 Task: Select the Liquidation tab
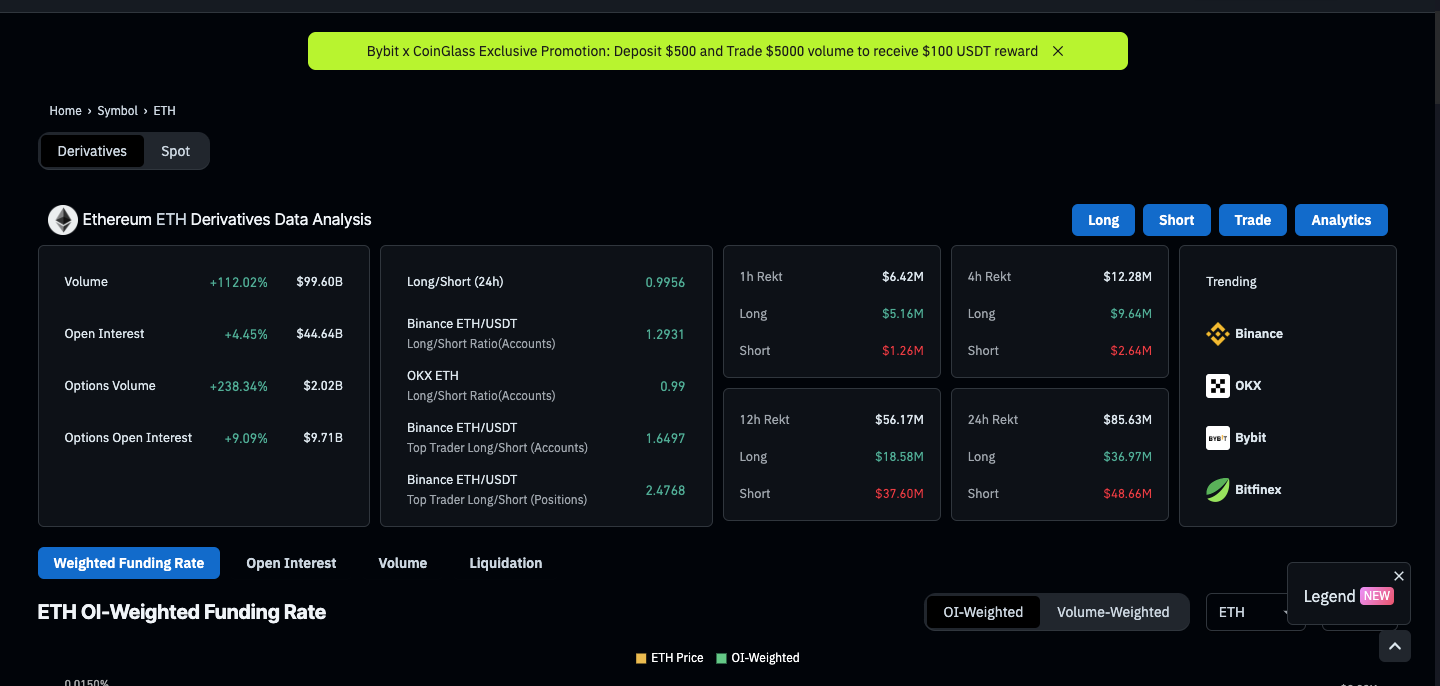(x=506, y=563)
